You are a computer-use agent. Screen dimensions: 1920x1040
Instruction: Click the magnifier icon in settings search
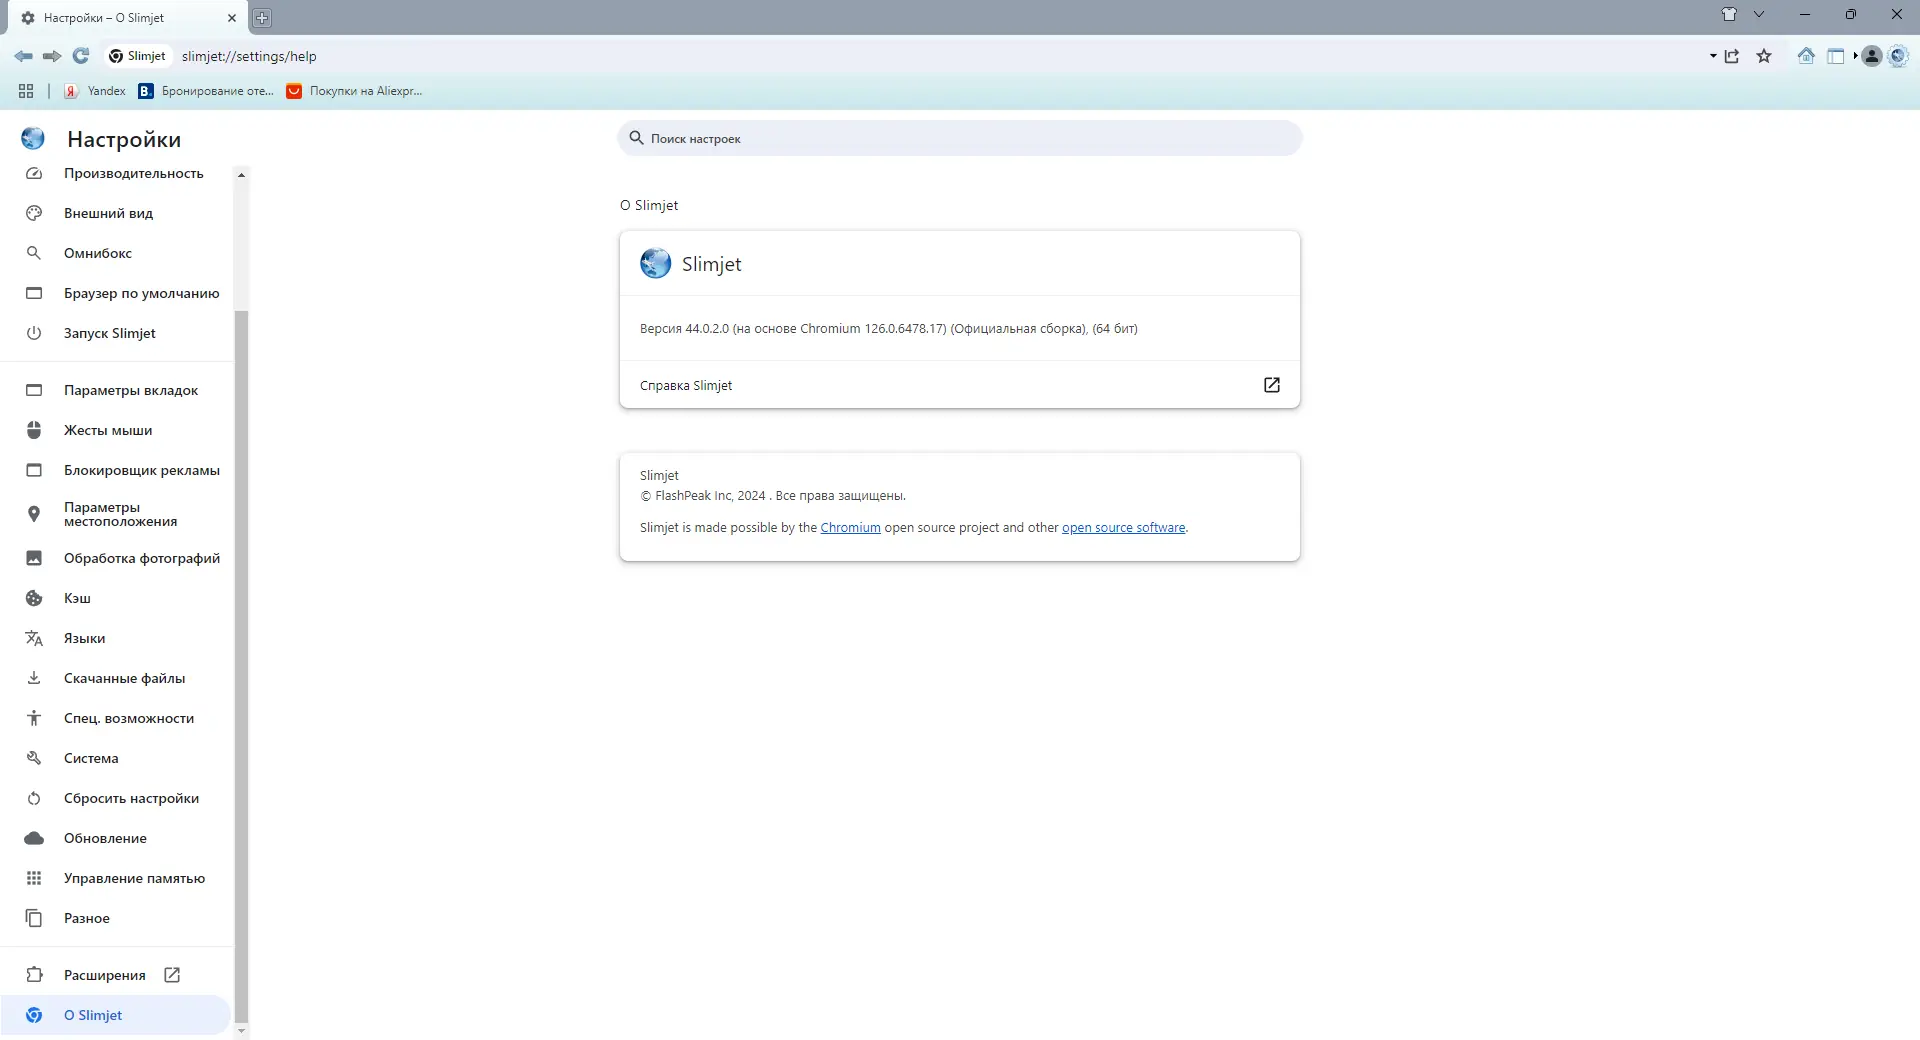click(636, 138)
